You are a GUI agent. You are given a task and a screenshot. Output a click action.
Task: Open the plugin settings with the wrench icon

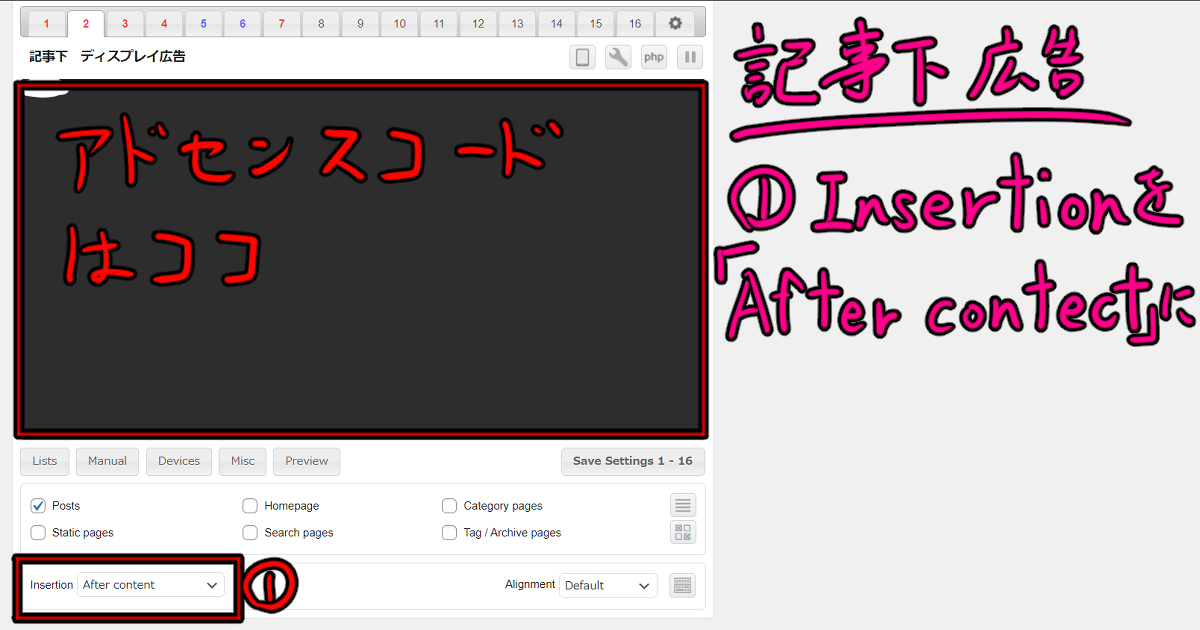(618, 57)
